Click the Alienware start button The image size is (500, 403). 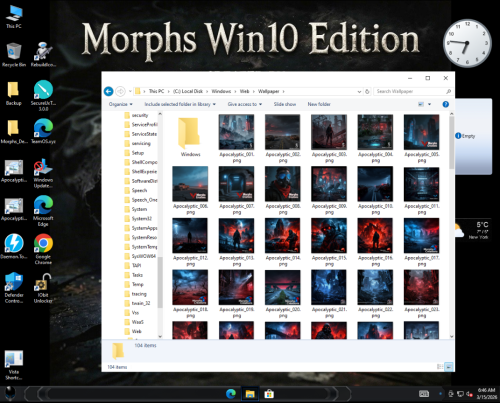[x=10, y=393]
